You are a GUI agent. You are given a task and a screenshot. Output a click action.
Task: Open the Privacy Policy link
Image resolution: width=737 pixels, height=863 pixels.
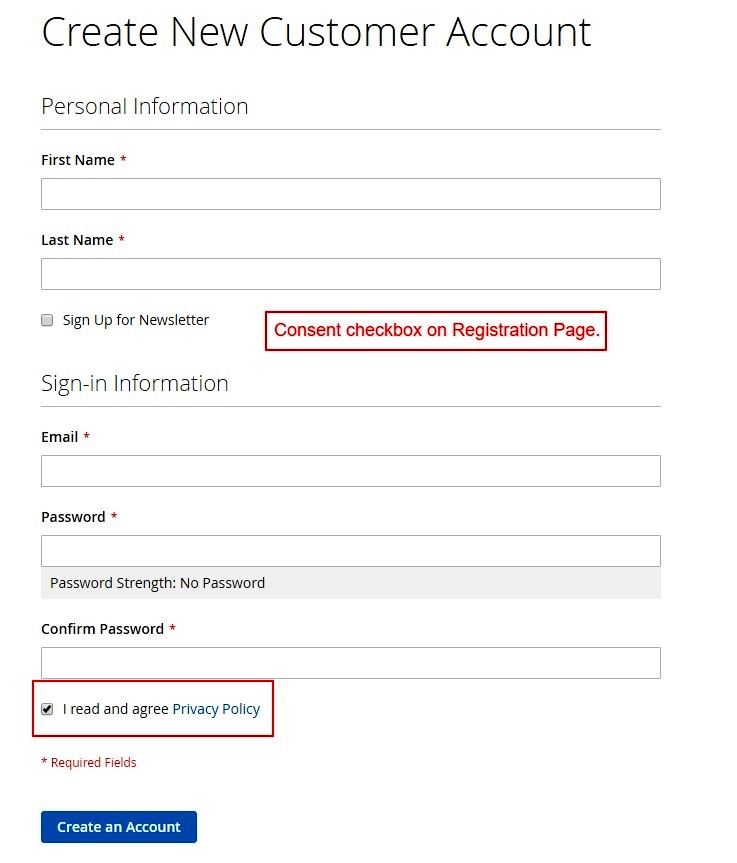coord(216,708)
